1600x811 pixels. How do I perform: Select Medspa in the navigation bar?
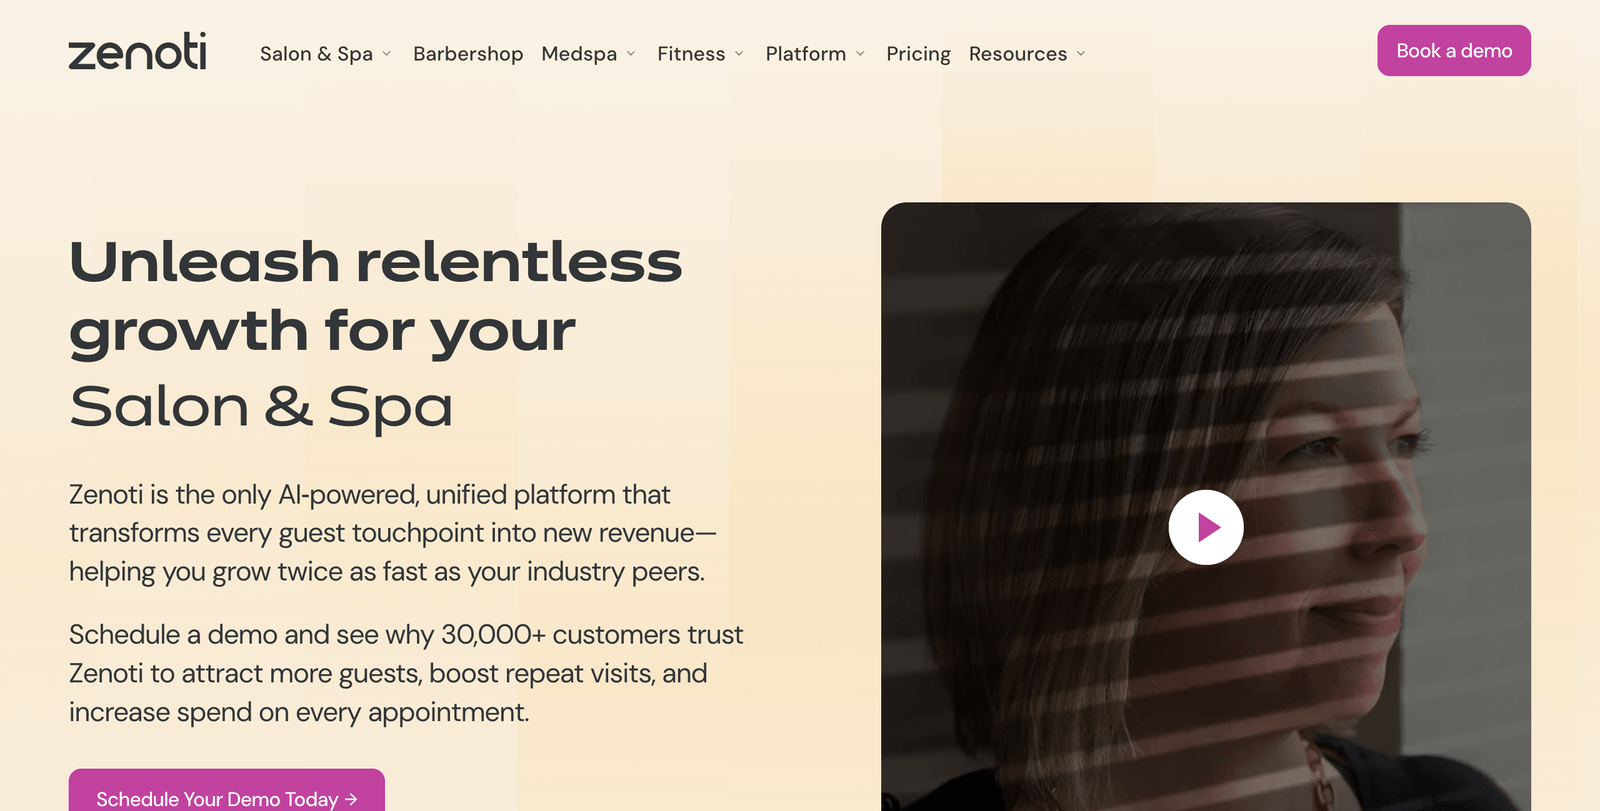coord(579,54)
